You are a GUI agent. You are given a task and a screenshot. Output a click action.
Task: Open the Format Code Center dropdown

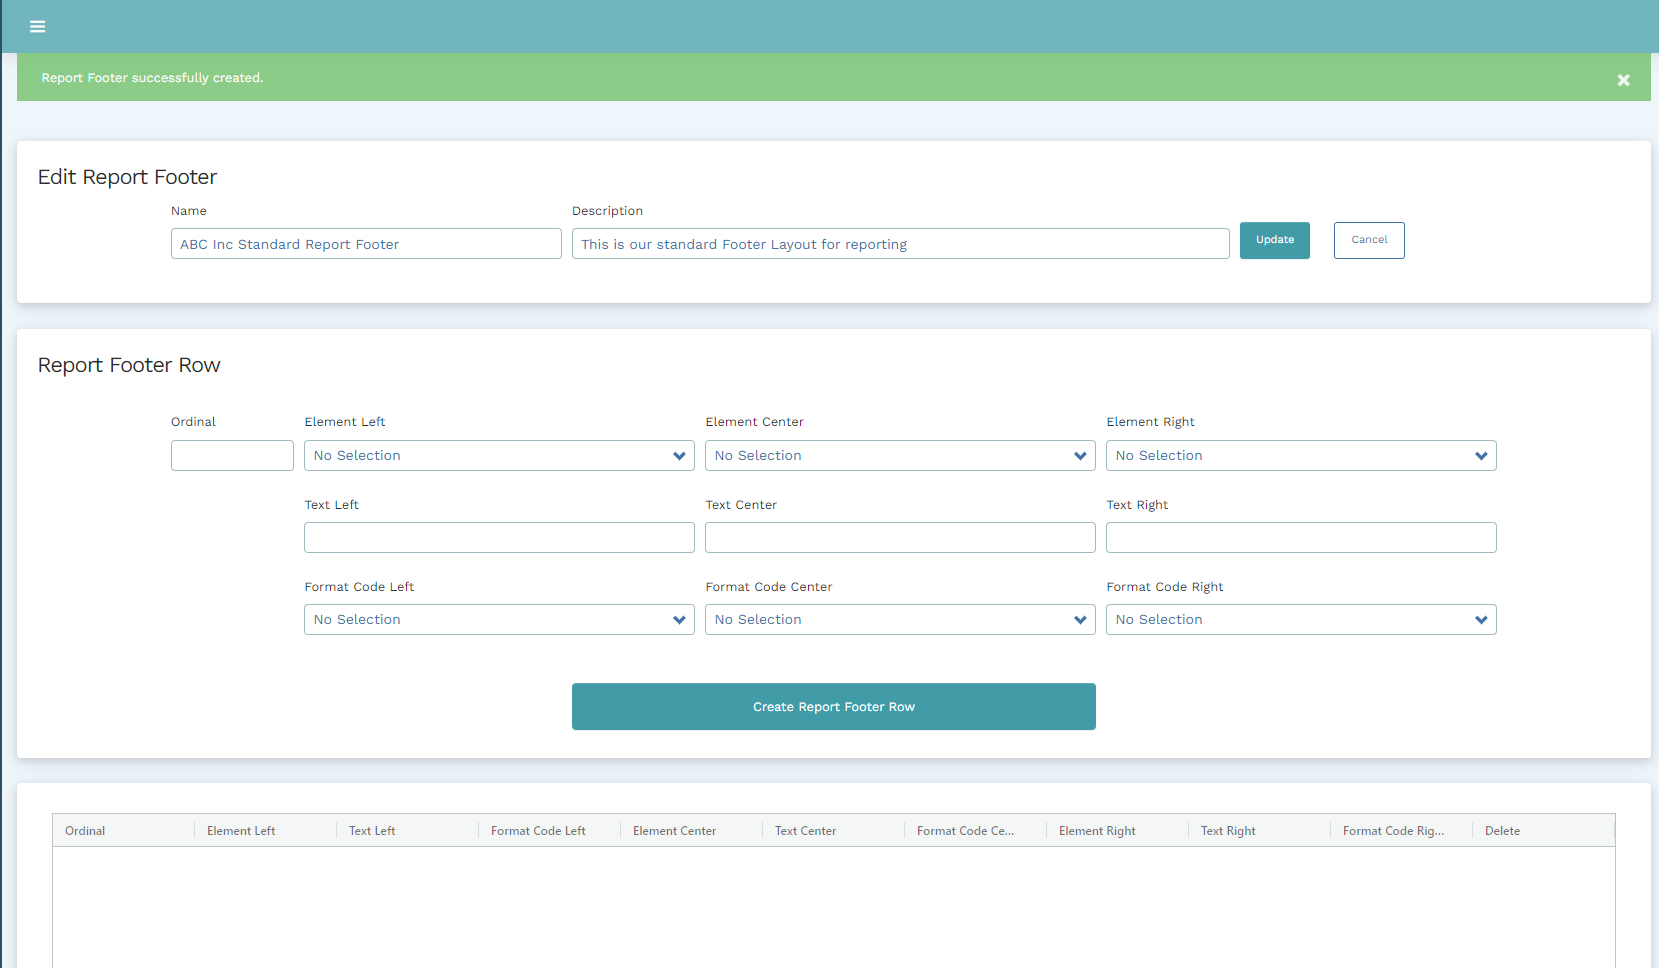(x=900, y=620)
